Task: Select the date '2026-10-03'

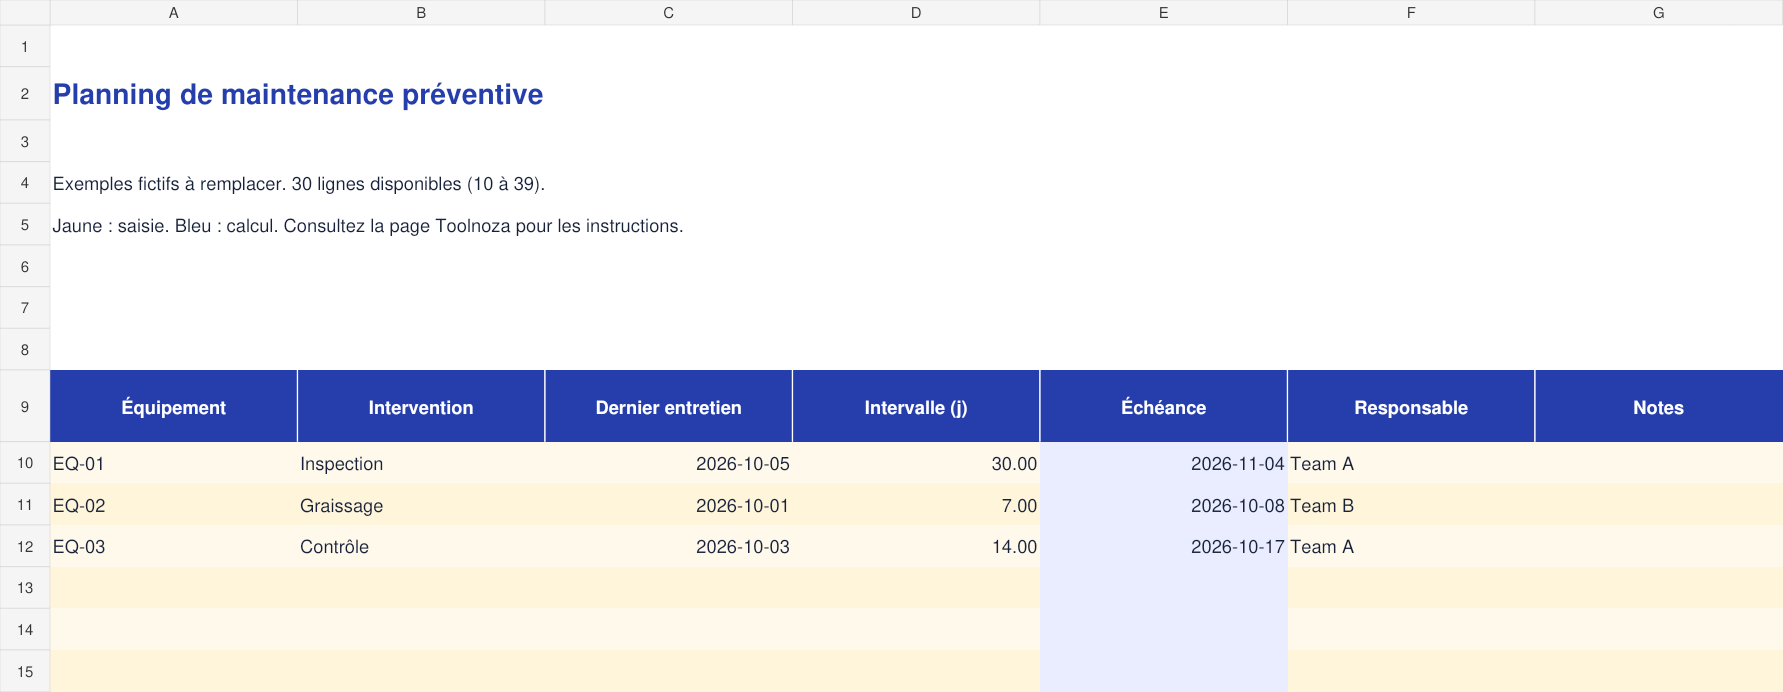Action: click(x=668, y=547)
